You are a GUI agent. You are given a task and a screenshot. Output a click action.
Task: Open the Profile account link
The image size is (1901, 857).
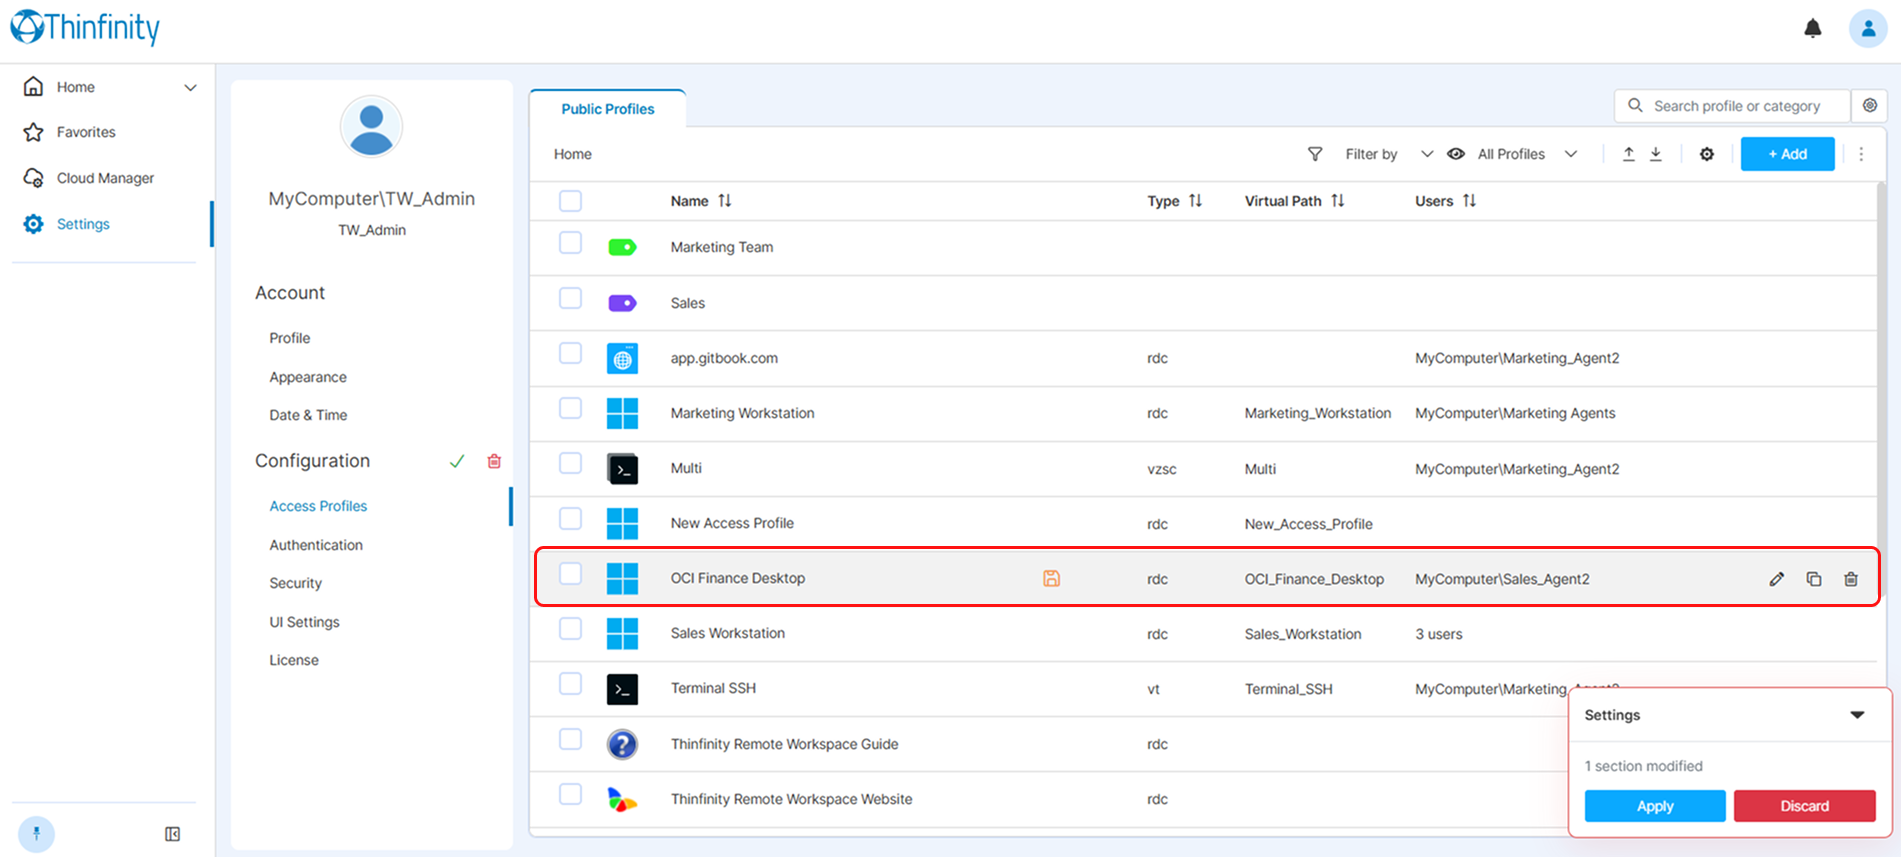pyautogui.click(x=290, y=338)
